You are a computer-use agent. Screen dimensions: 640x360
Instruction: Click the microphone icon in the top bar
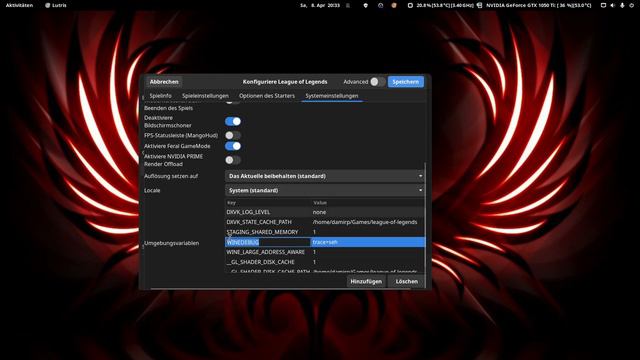coord(622,5)
